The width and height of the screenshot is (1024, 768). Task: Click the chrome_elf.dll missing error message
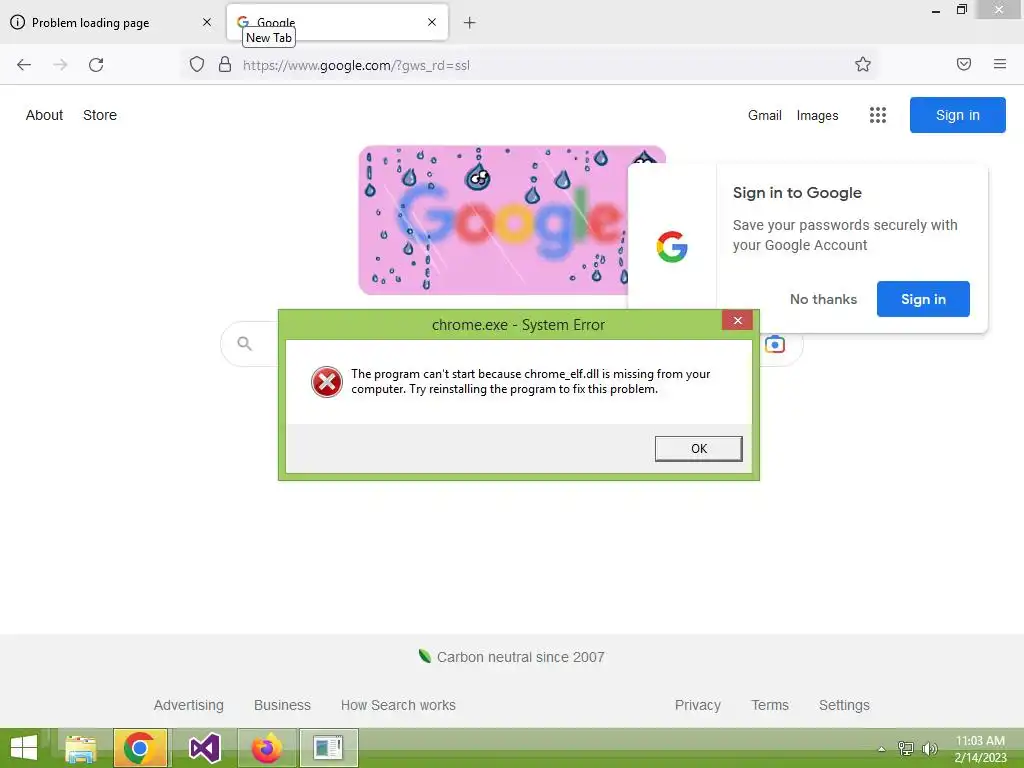pyautogui.click(x=530, y=381)
